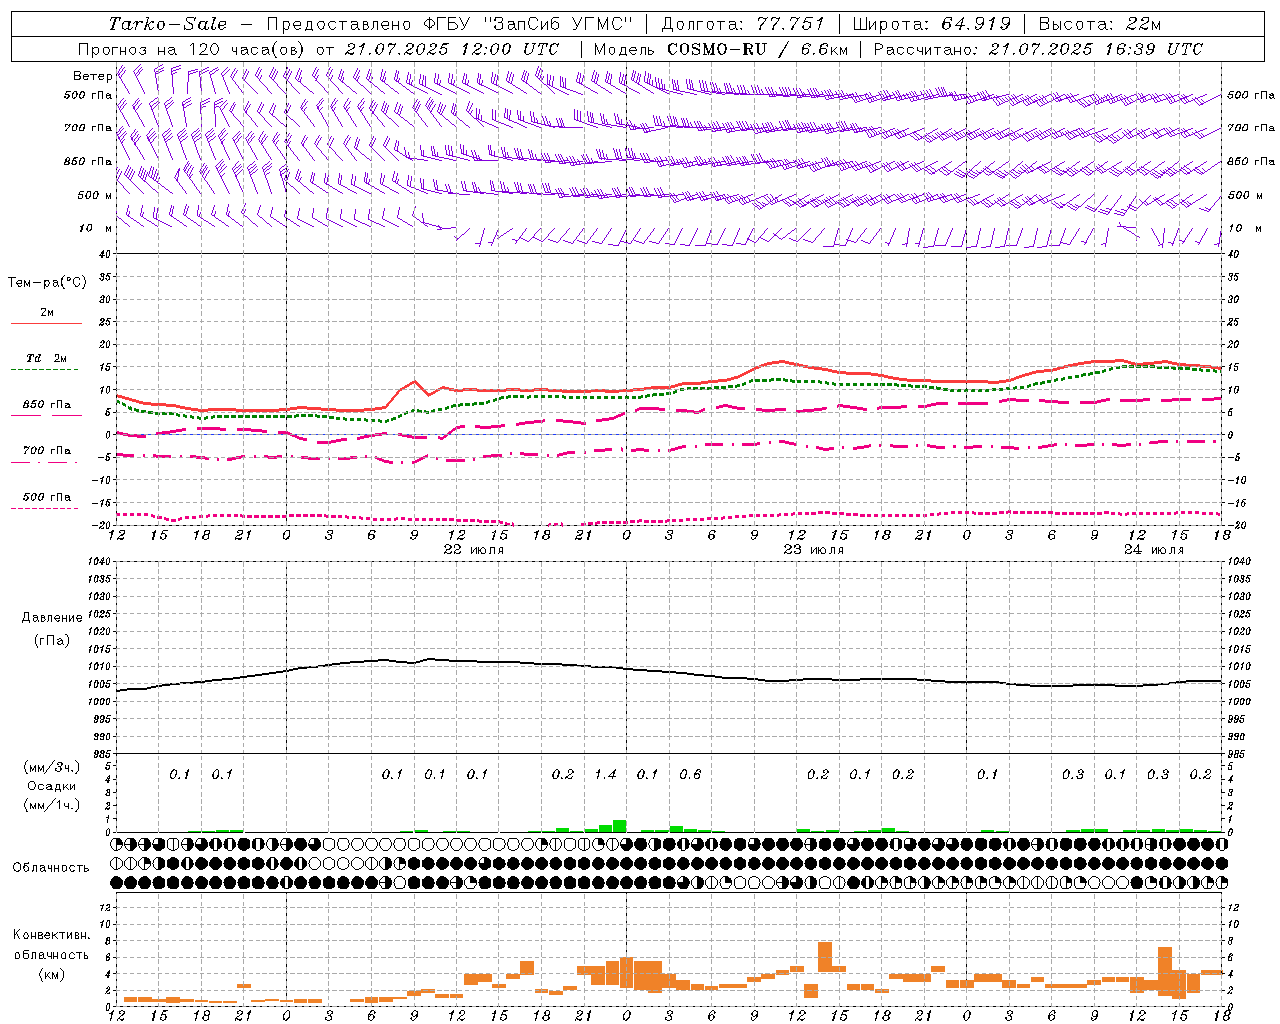Click the 22 июля date label

click(473, 550)
